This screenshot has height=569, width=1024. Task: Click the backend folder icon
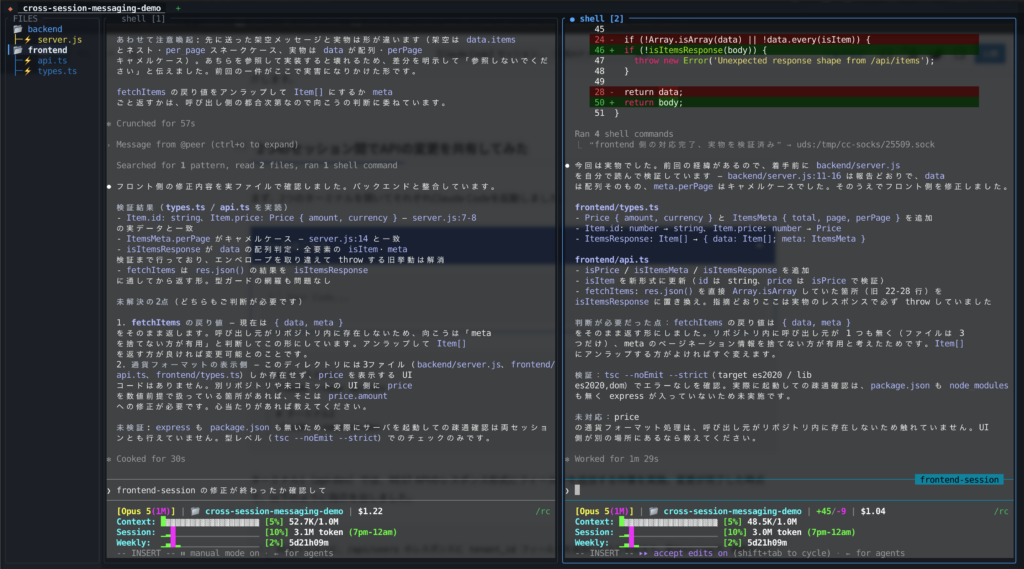(18, 29)
